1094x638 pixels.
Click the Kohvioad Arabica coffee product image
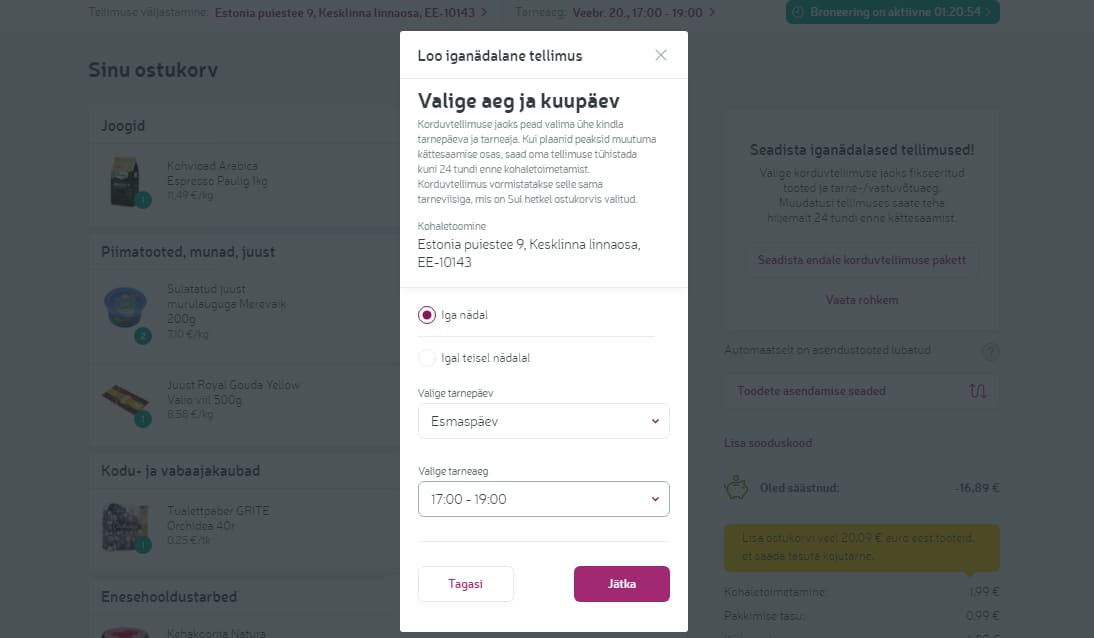point(127,181)
